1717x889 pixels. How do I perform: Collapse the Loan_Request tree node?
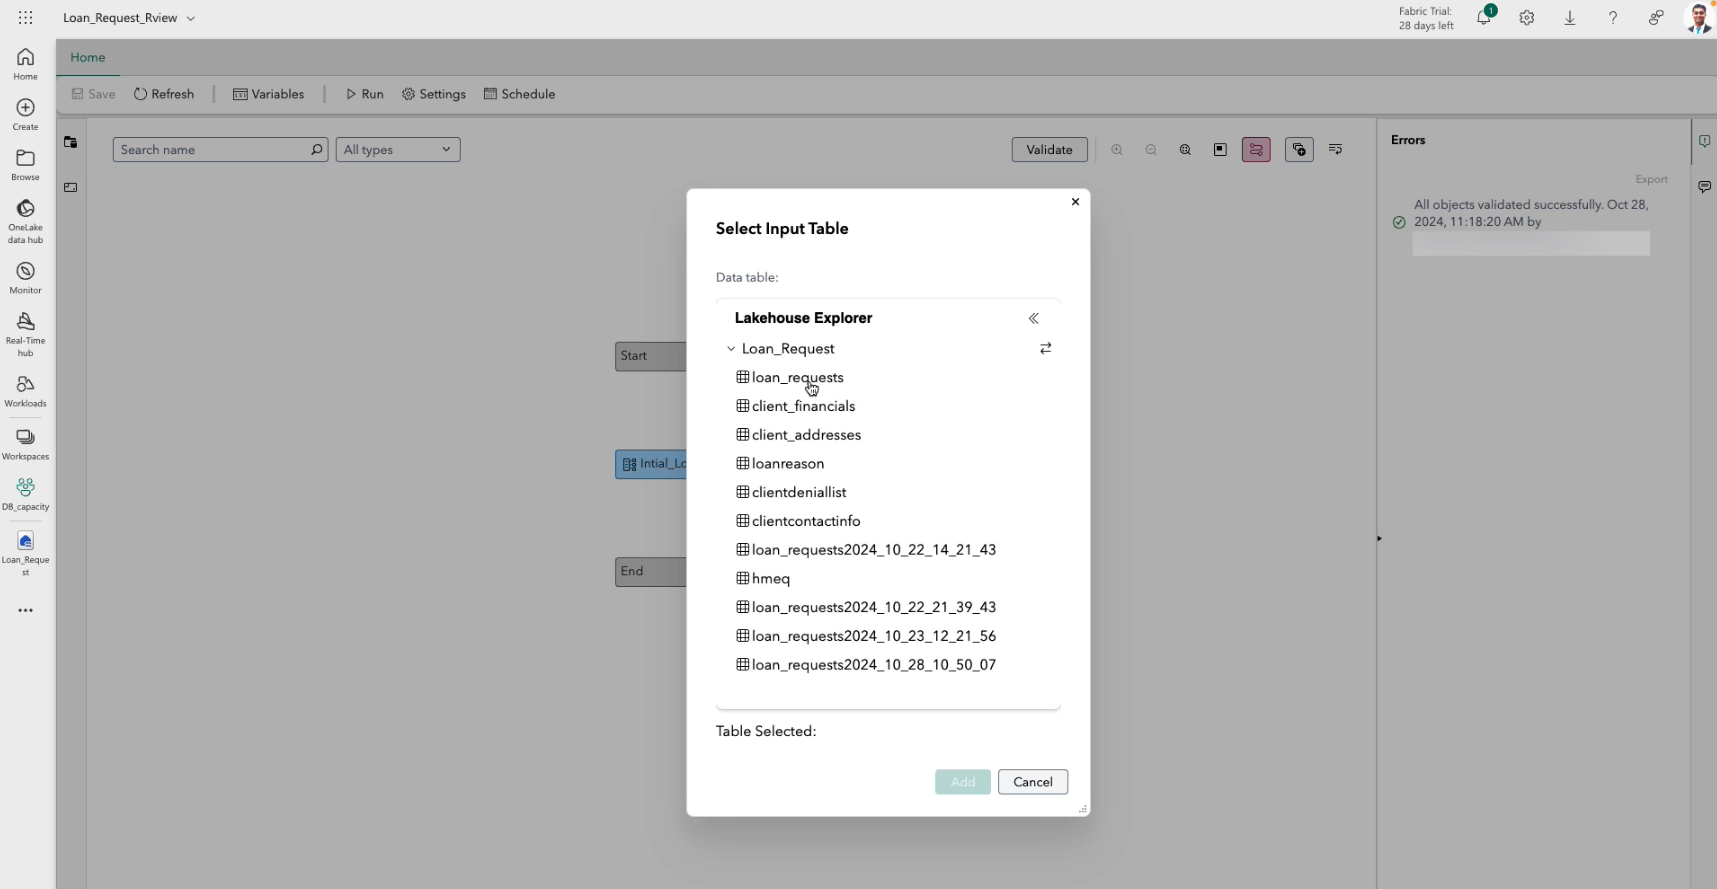click(x=731, y=349)
